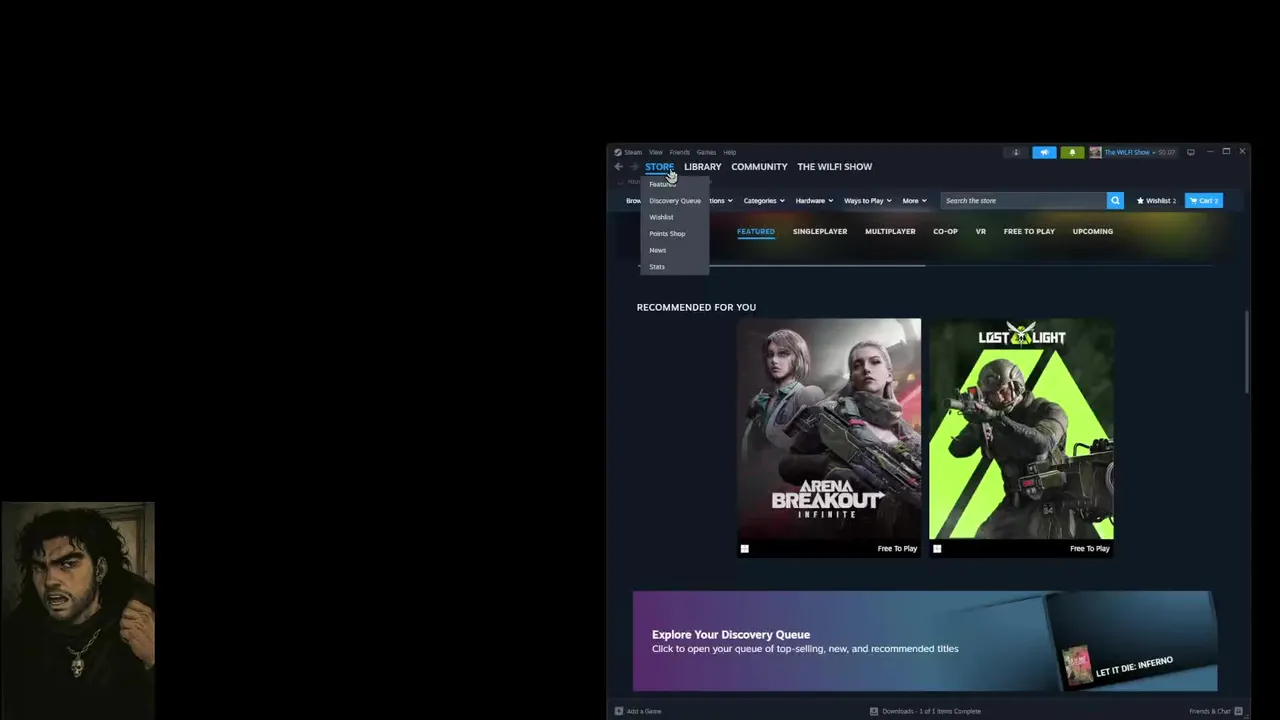The height and width of the screenshot is (720, 1280).
Task: Open the green notifications bell
Action: pyautogui.click(x=1072, y=152)
